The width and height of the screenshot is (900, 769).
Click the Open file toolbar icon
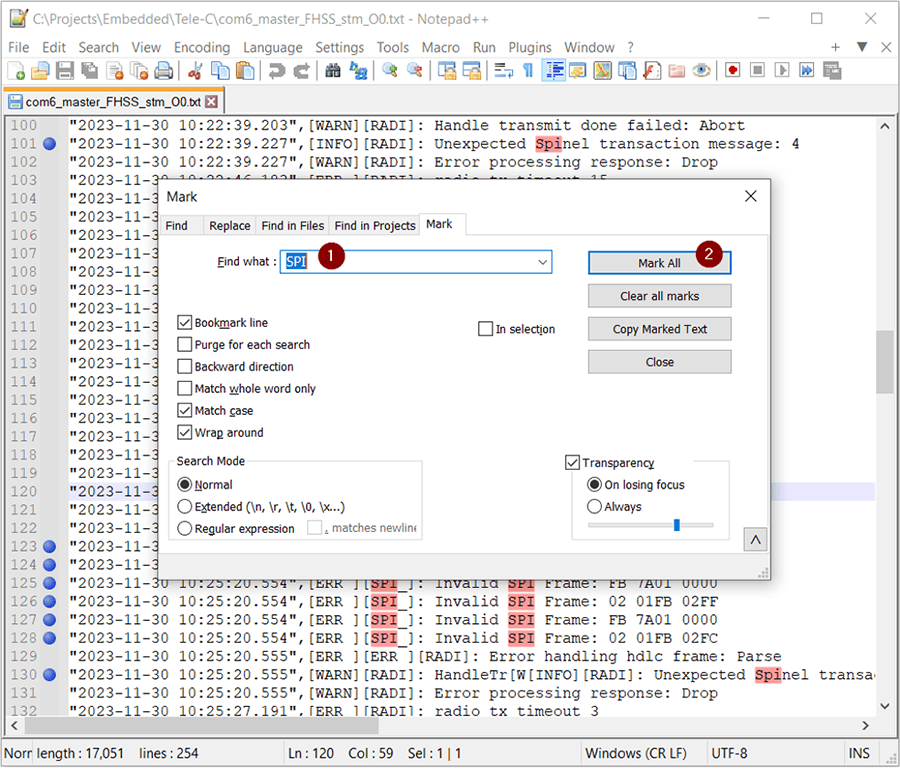[40, 71]
